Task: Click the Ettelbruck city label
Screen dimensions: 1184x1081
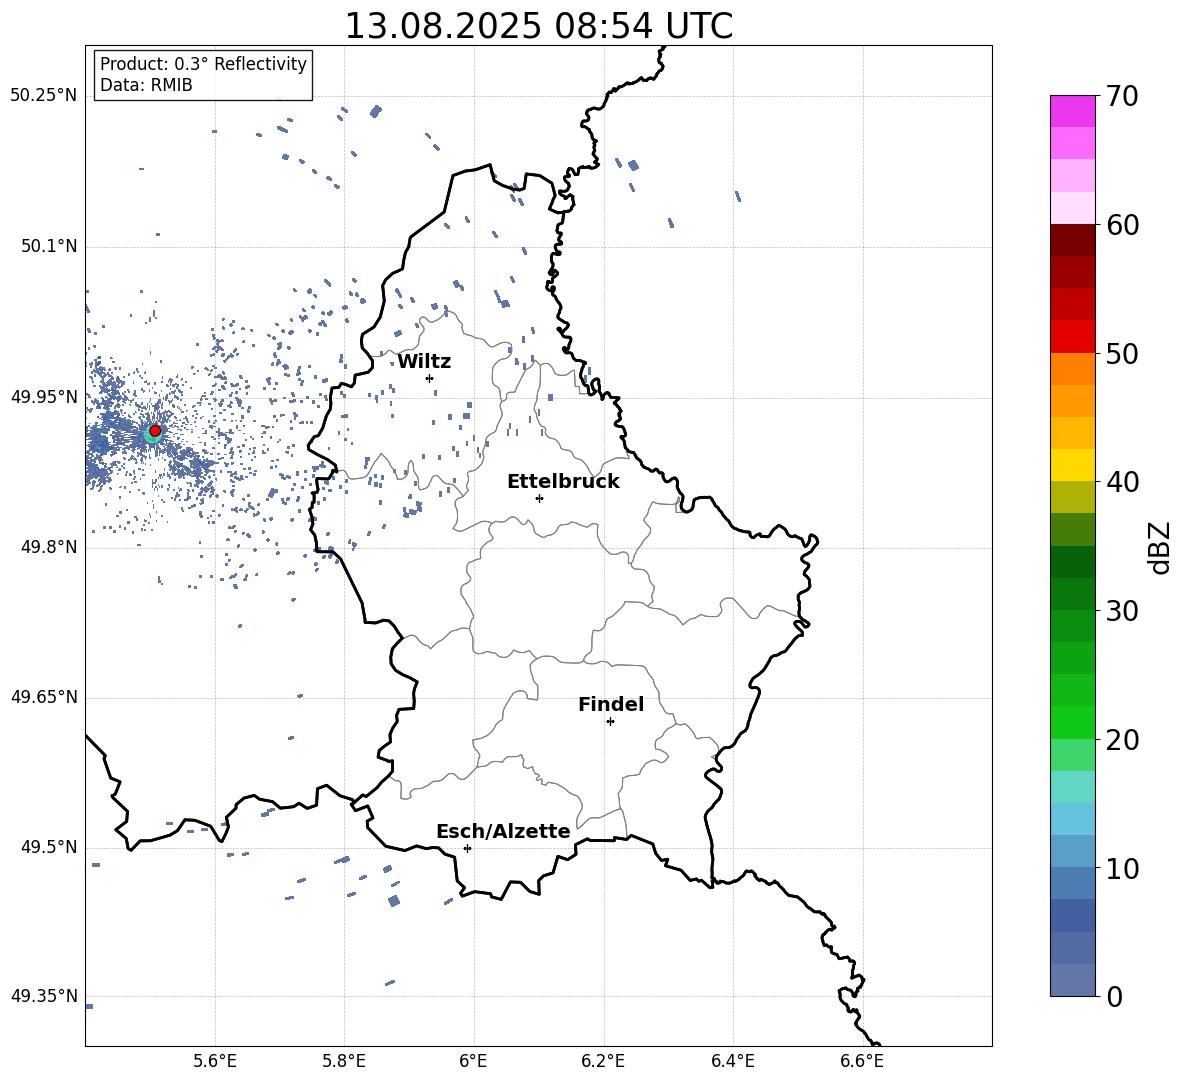Action: pyautogui.click(x=563, y=482)
